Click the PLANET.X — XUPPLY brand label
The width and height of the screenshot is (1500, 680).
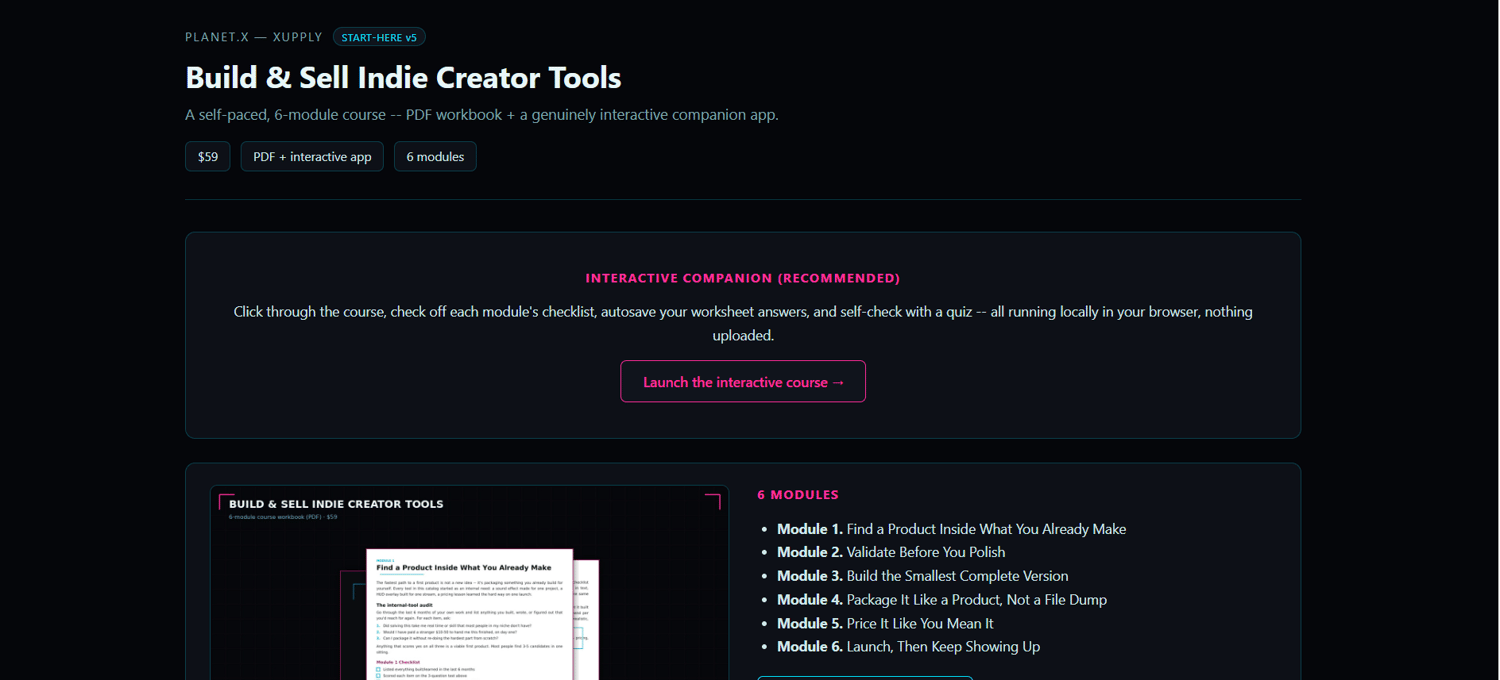(x=254, y=37)
